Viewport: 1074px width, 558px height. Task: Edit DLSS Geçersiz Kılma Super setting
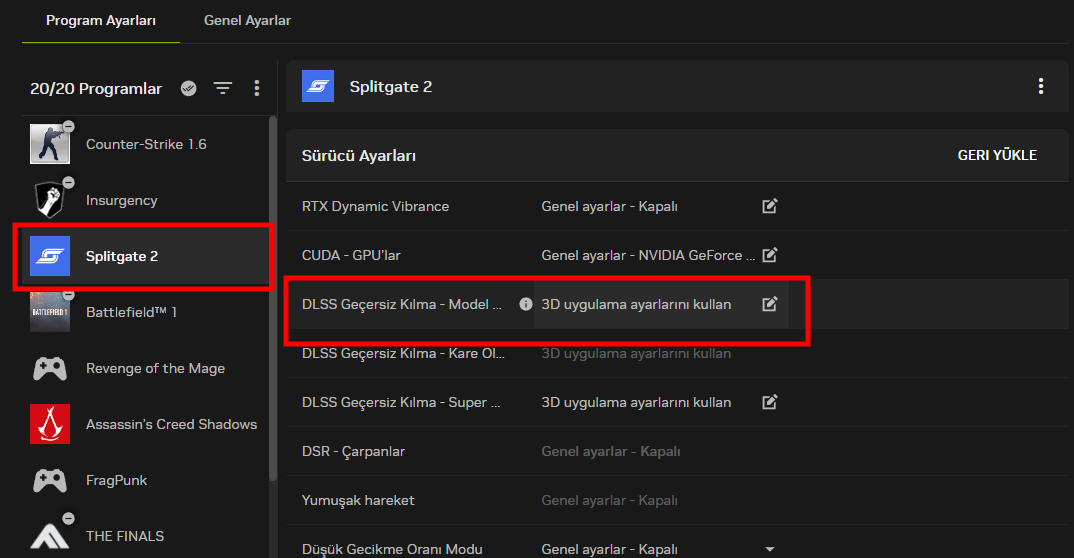770,402
